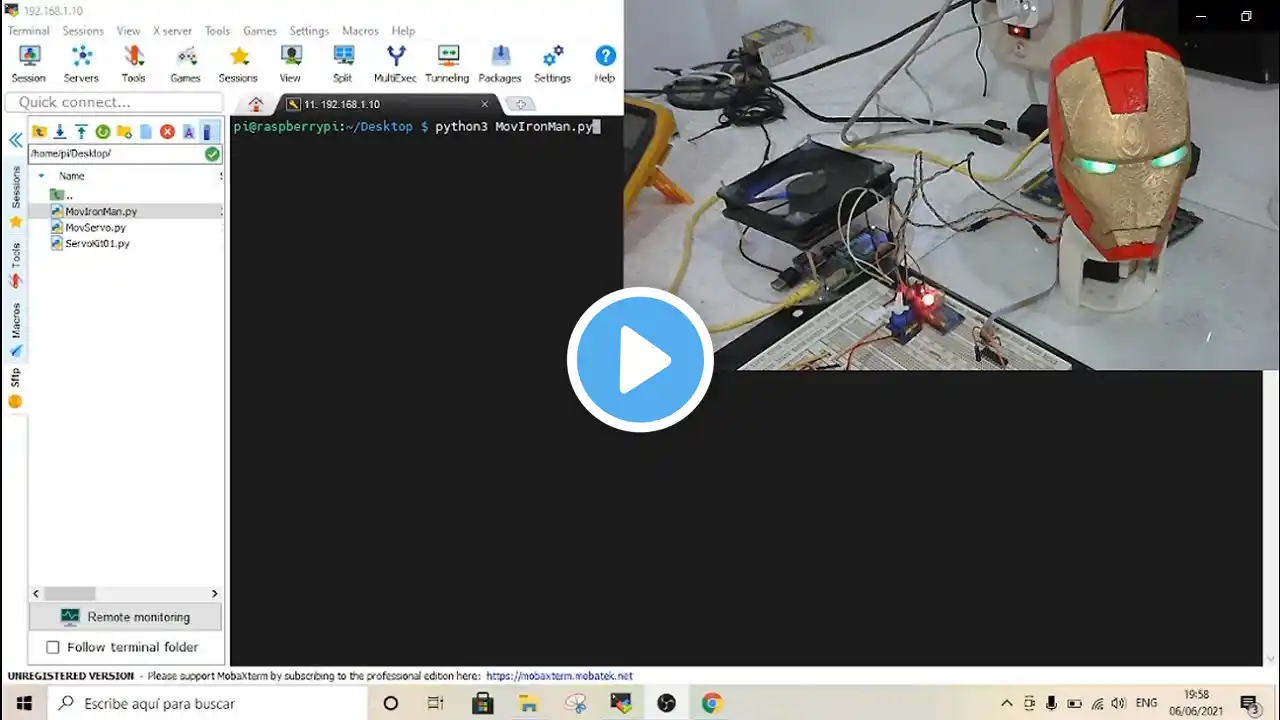
Task: Open the Windows Start menu
Action: (24, 703)
